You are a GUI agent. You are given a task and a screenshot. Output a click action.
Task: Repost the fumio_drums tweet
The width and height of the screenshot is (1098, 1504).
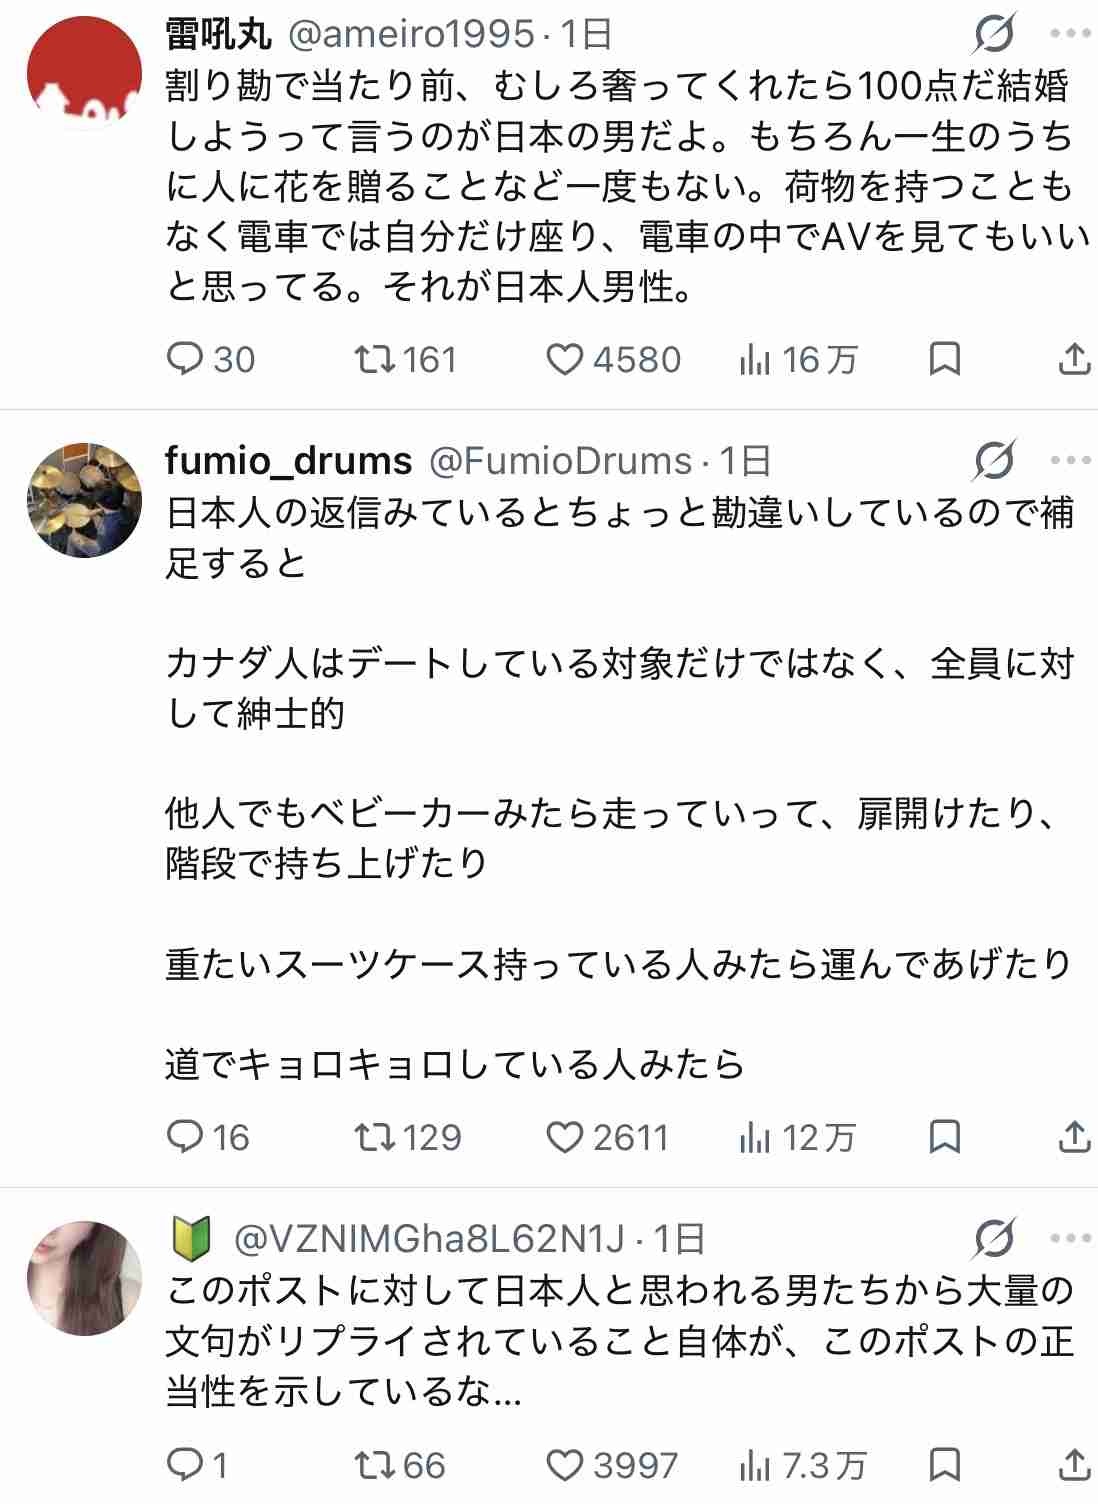[376, 1137]
